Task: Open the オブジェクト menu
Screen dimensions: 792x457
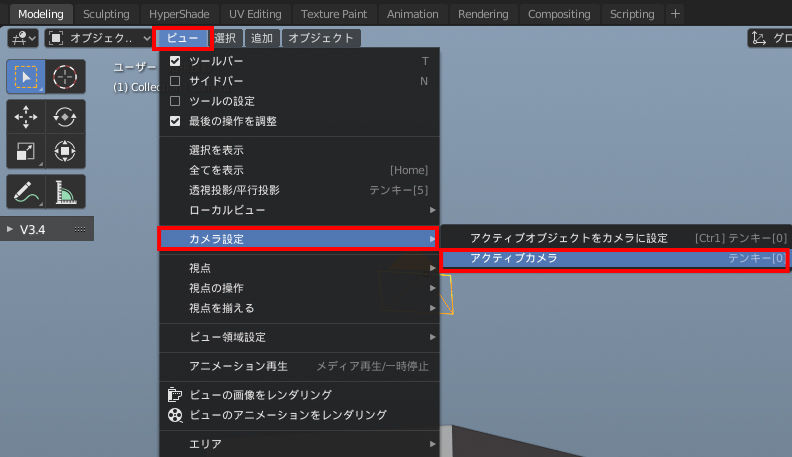Action: [321, 38]
